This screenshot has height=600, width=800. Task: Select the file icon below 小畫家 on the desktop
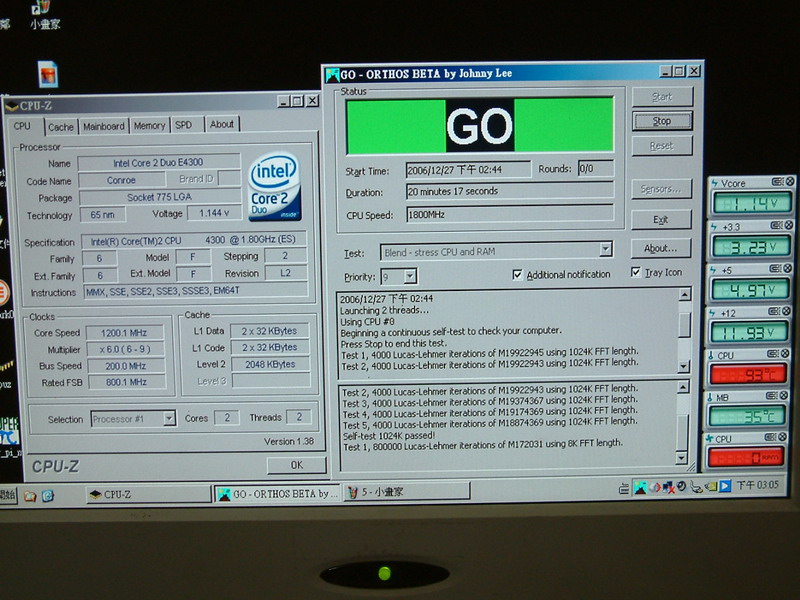click(48, 74)
